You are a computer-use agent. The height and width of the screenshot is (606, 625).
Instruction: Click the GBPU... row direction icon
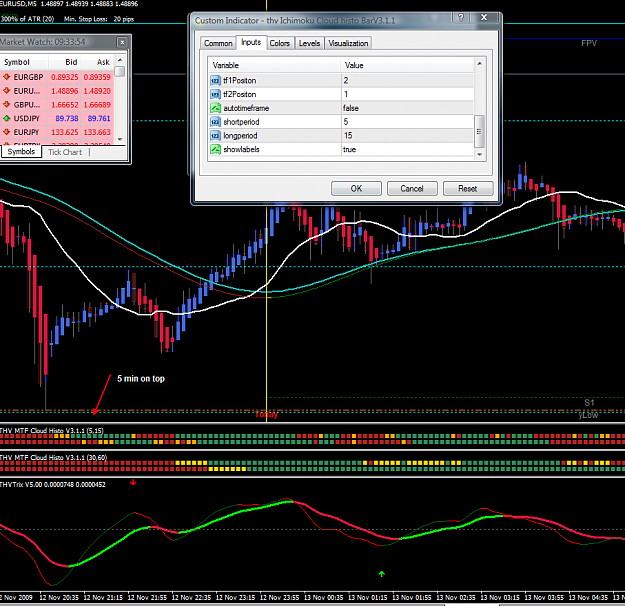point(6,104)
